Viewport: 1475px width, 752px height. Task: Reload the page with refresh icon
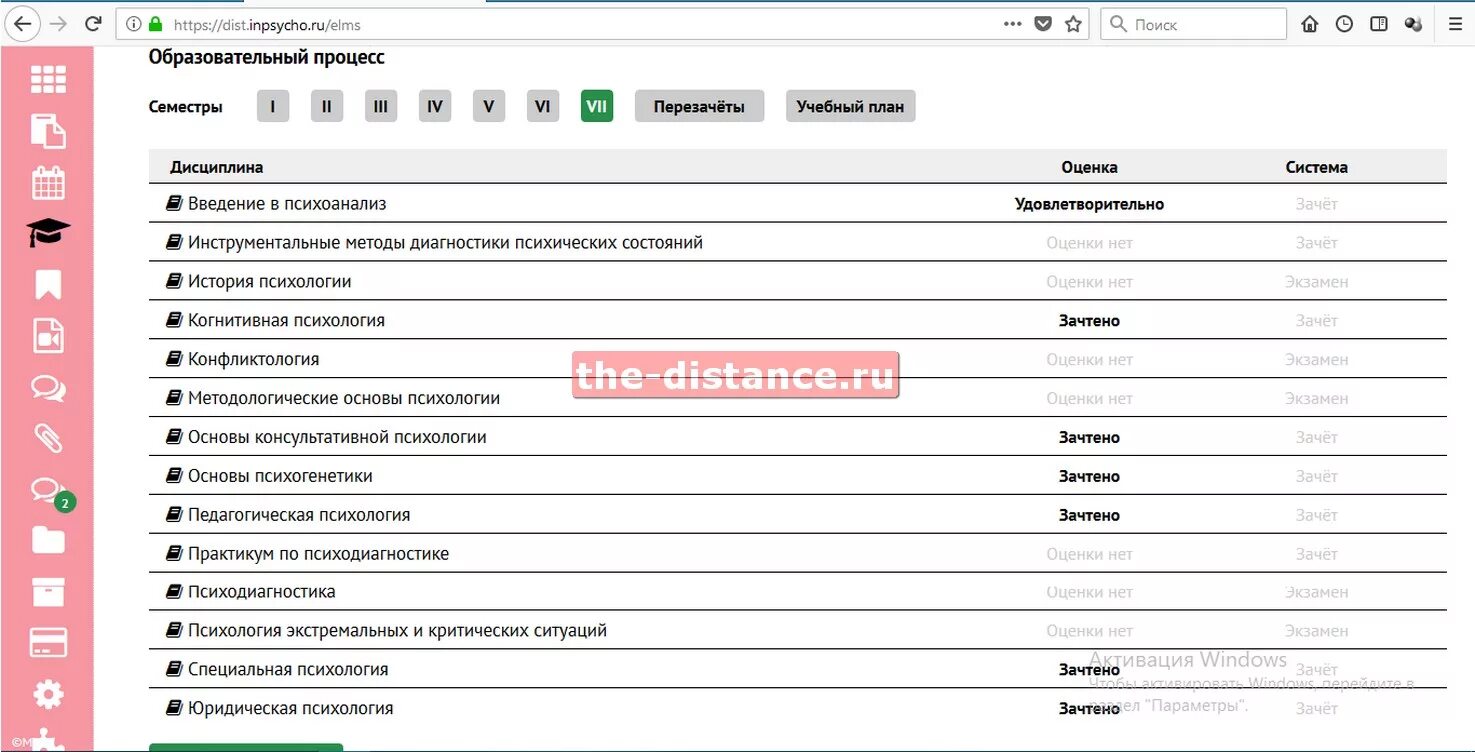click(x=93, y=24)
